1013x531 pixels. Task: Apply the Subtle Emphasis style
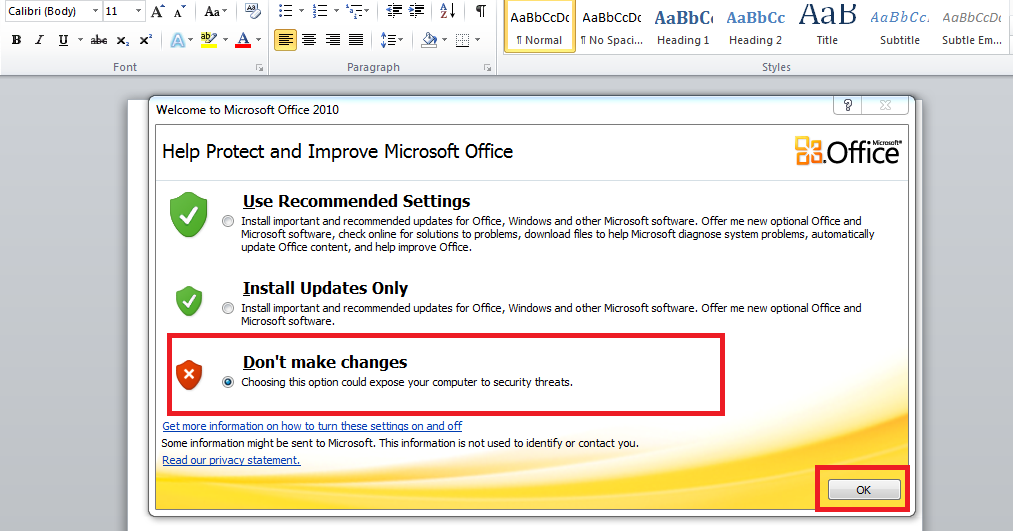[972, 26]
